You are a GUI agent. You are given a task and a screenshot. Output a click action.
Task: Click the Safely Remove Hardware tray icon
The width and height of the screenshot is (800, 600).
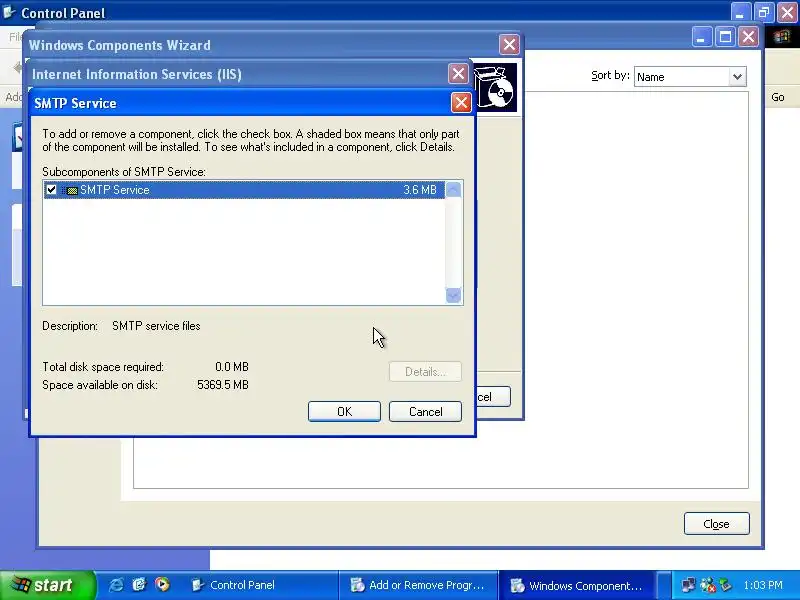pos(726,585)
